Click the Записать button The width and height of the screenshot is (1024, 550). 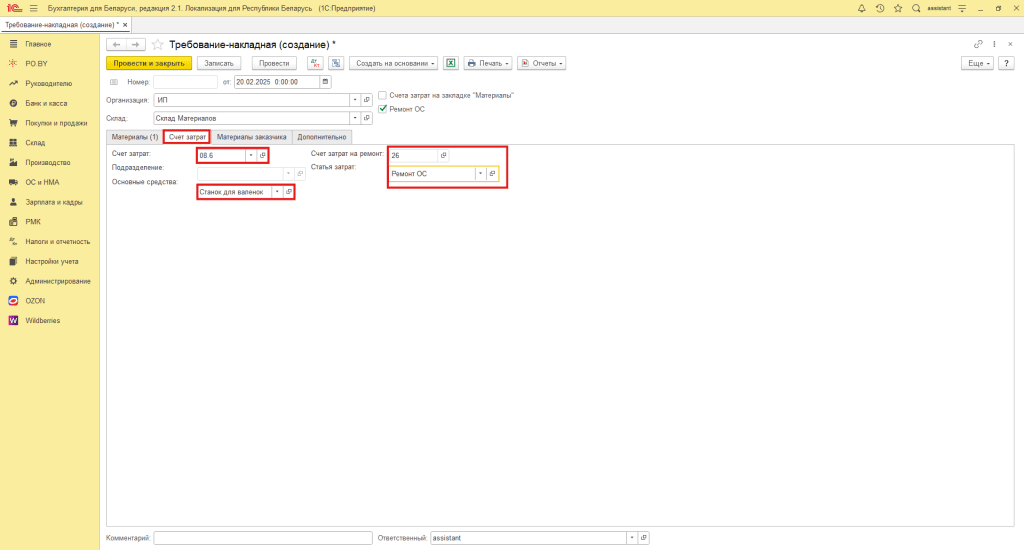(x=219, y=63)
